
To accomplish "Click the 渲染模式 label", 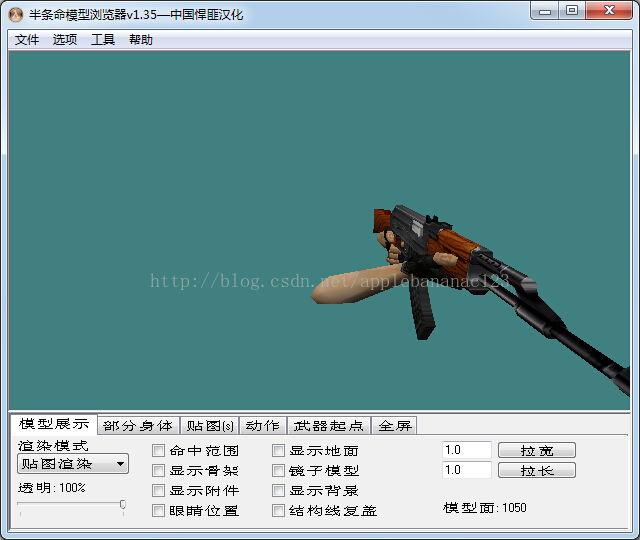I will click(x=53, y=445).
